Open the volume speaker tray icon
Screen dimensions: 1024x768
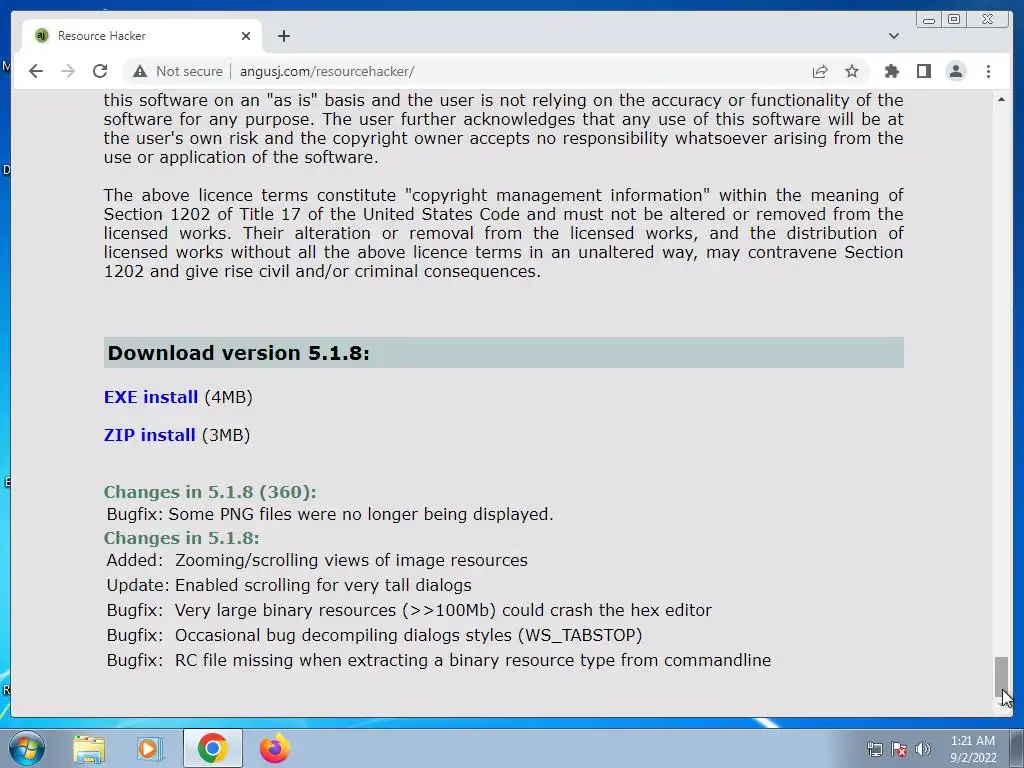point(923,749)
